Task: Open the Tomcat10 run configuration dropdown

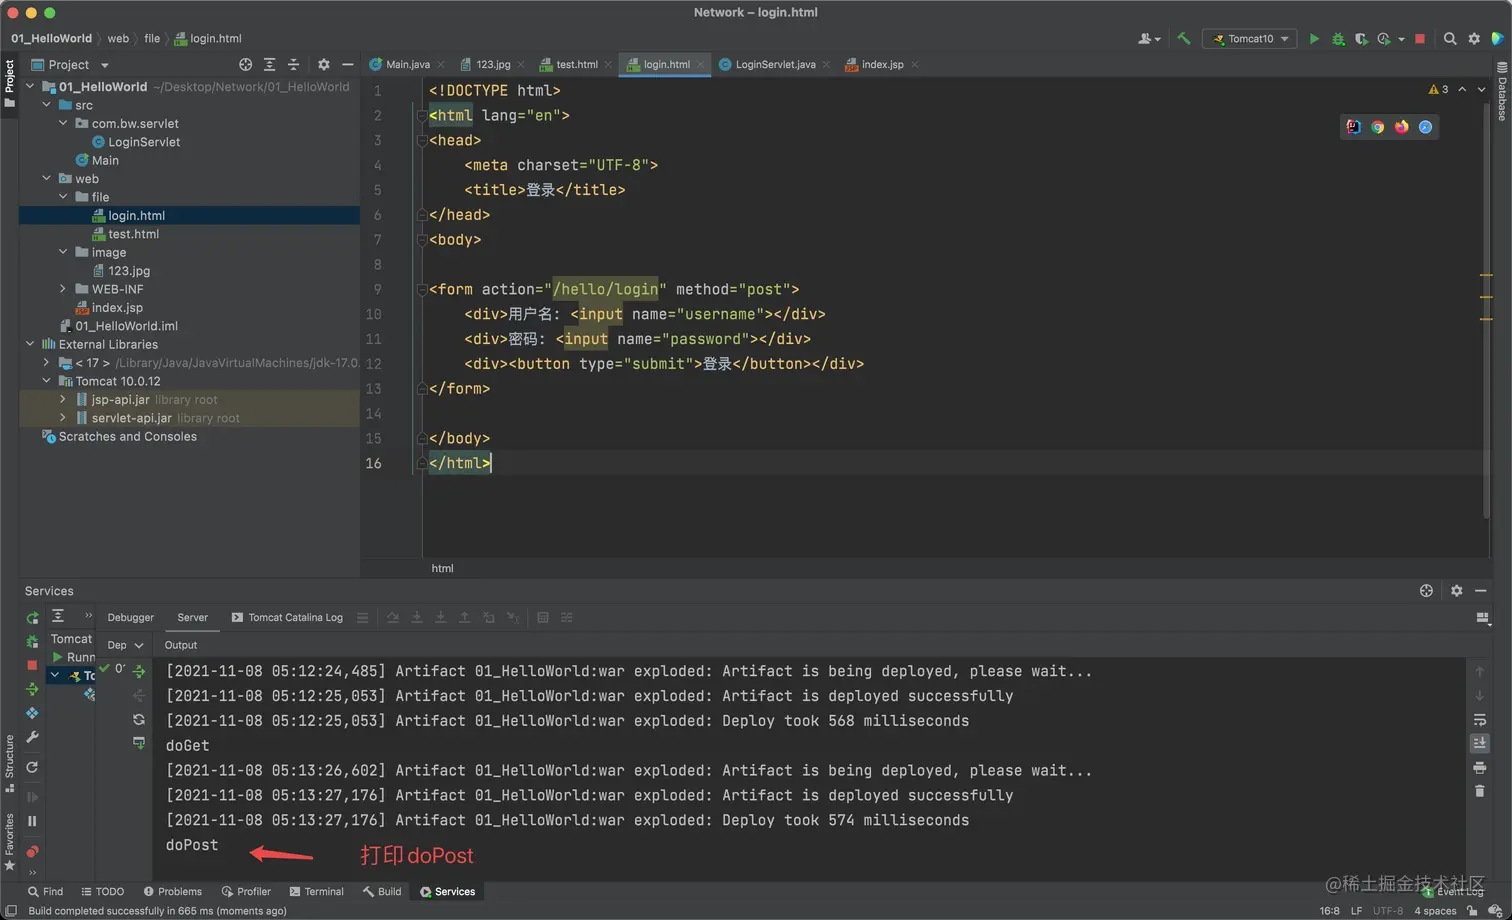Action: pyautogui.click(x=1250, y=39)
